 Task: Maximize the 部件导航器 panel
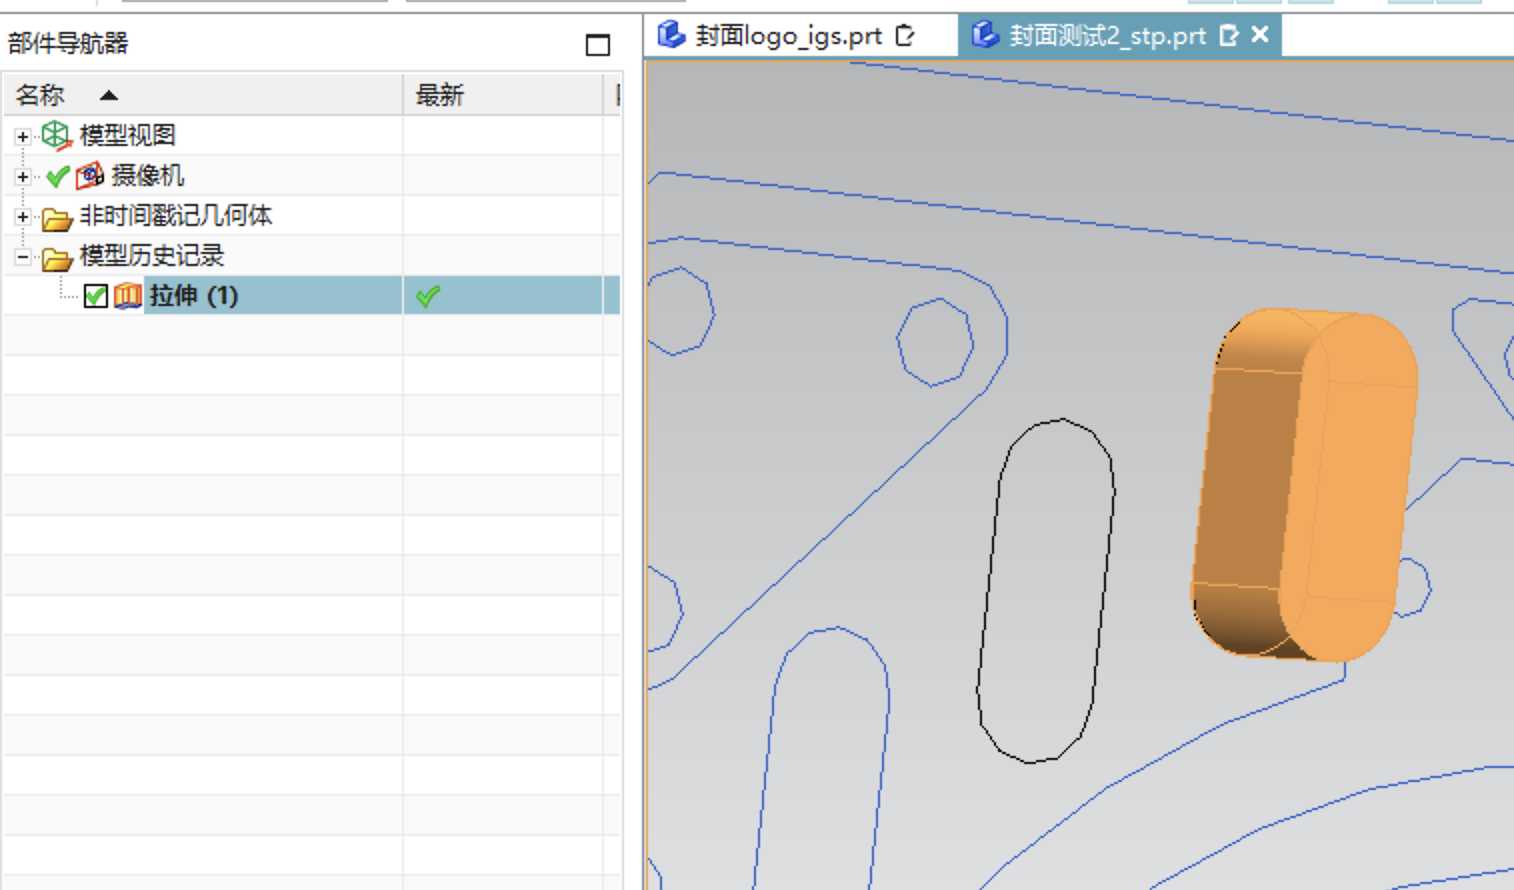pyautogui.click(x=598, y=44)
